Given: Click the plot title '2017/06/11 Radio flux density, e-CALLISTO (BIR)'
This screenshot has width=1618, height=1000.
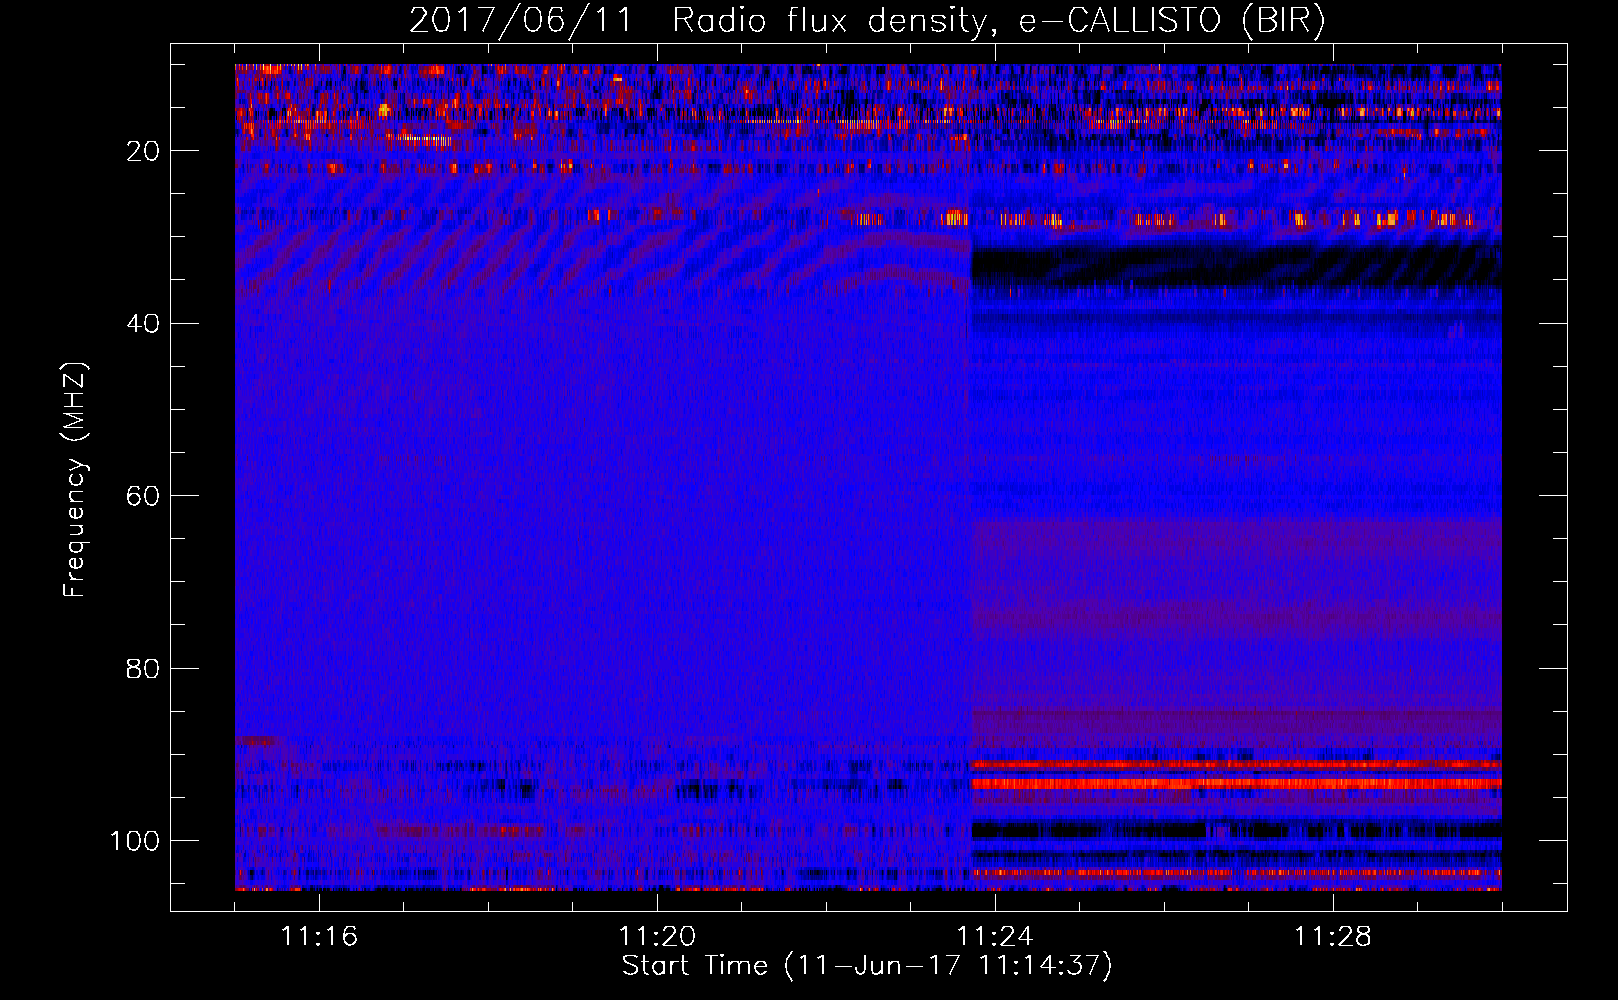Looking at the screenshot, I should pos(867,20).
